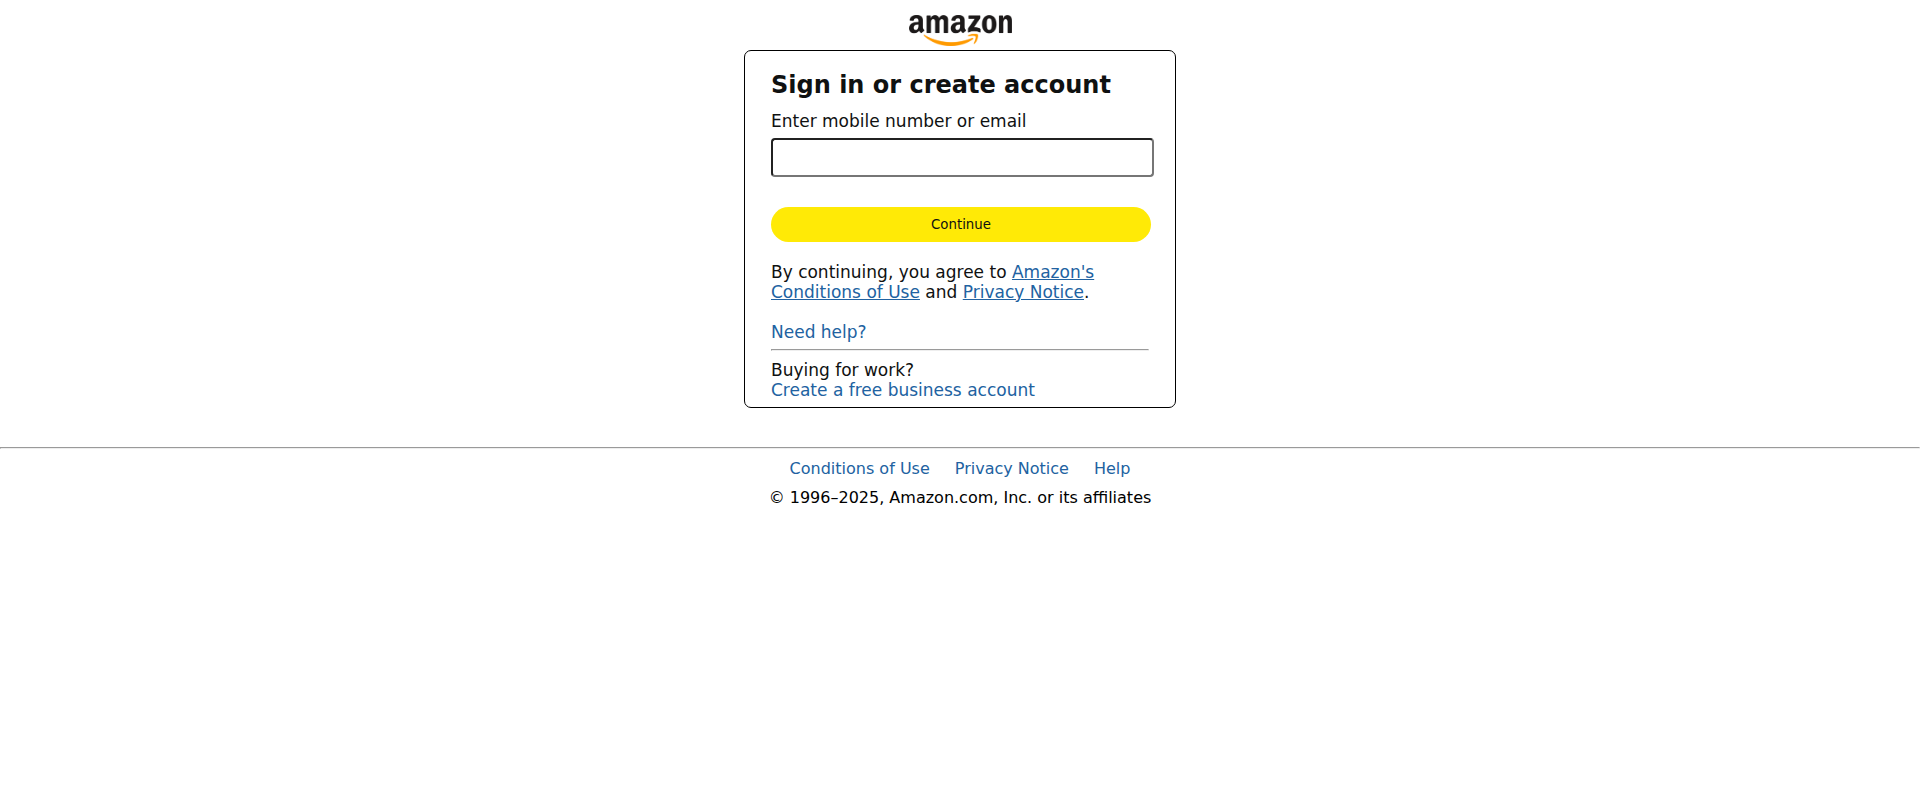Click the Amazon logo at top
Screen dimensions: 1920x811
pyautogui.click(x=960, y=29)
